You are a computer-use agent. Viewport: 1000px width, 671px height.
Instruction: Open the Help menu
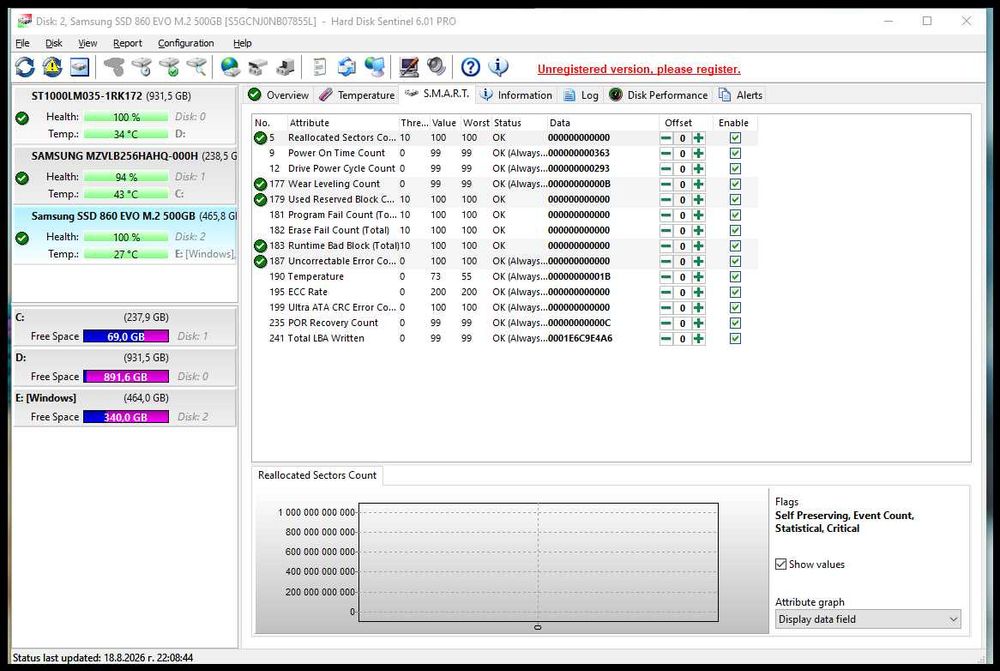pos(242,43)
